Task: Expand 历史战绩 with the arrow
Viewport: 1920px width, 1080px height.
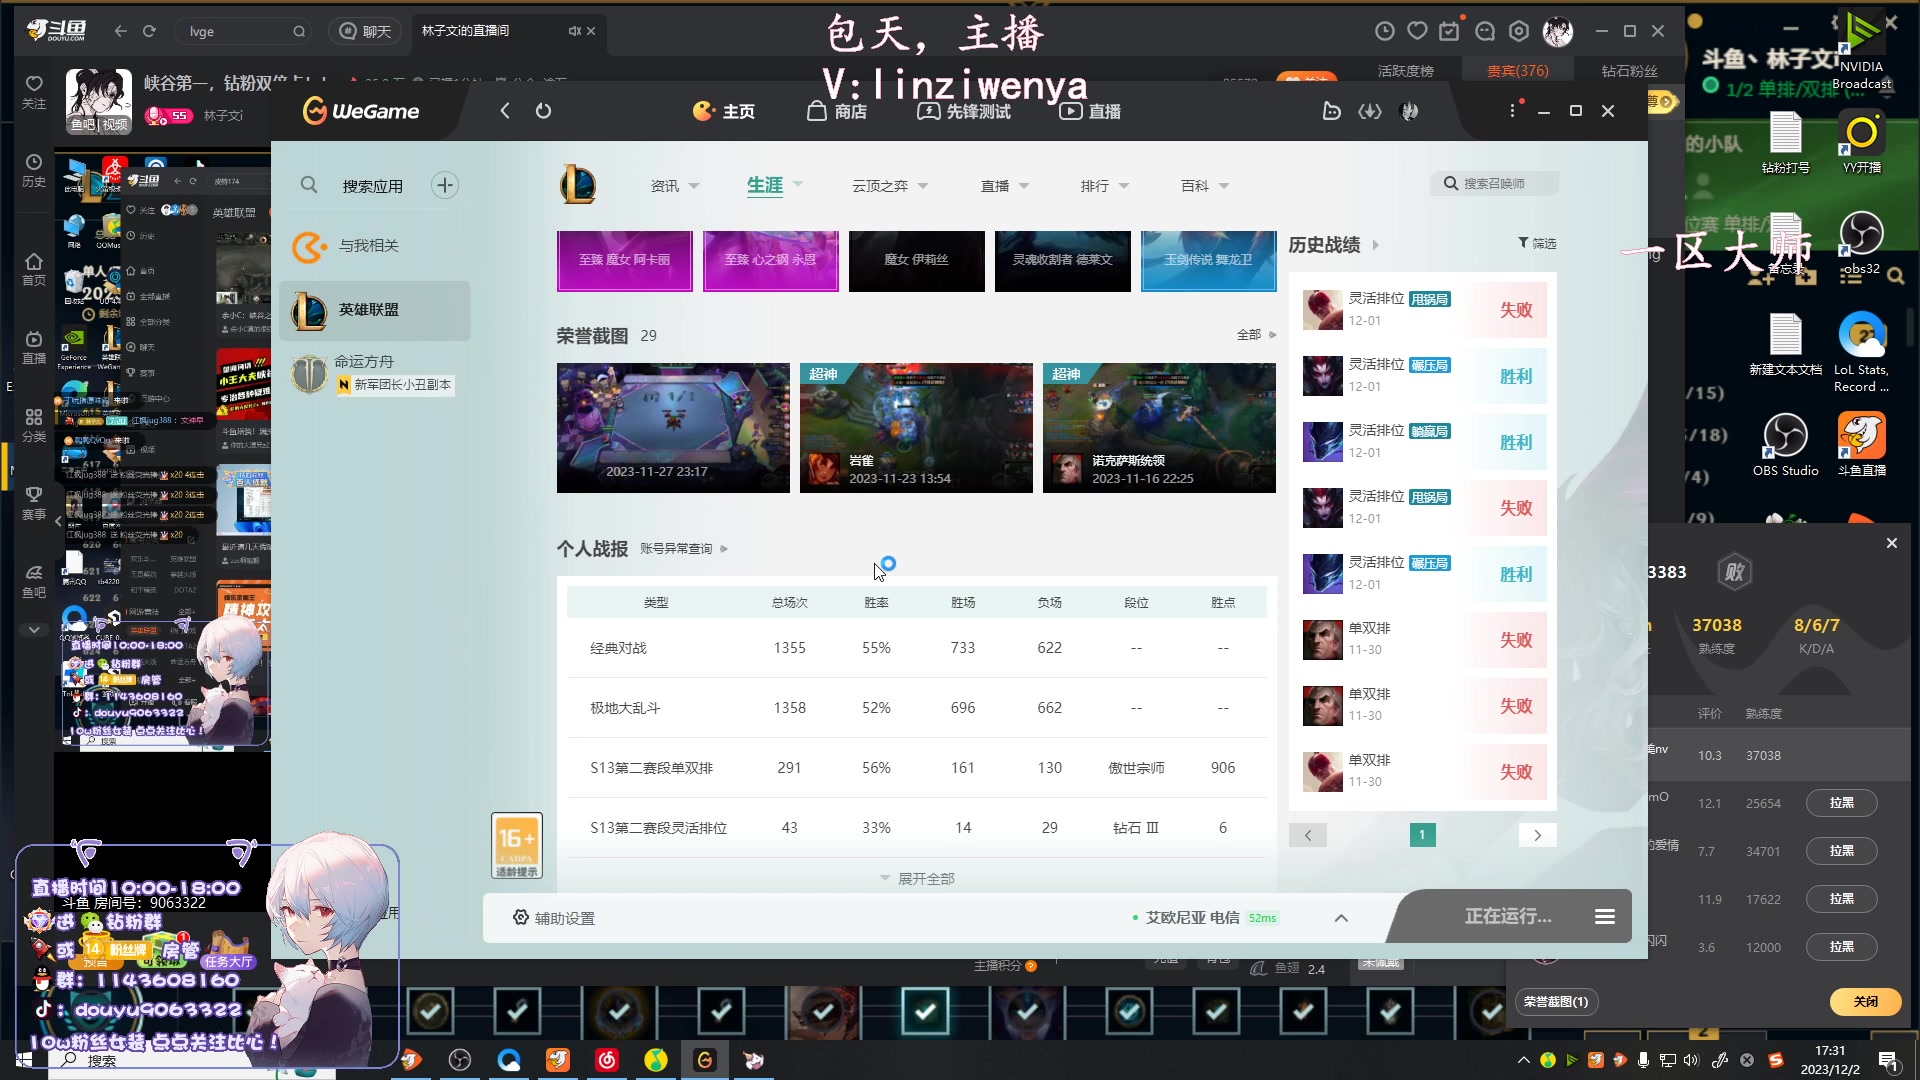Action: pos(1375,245)
